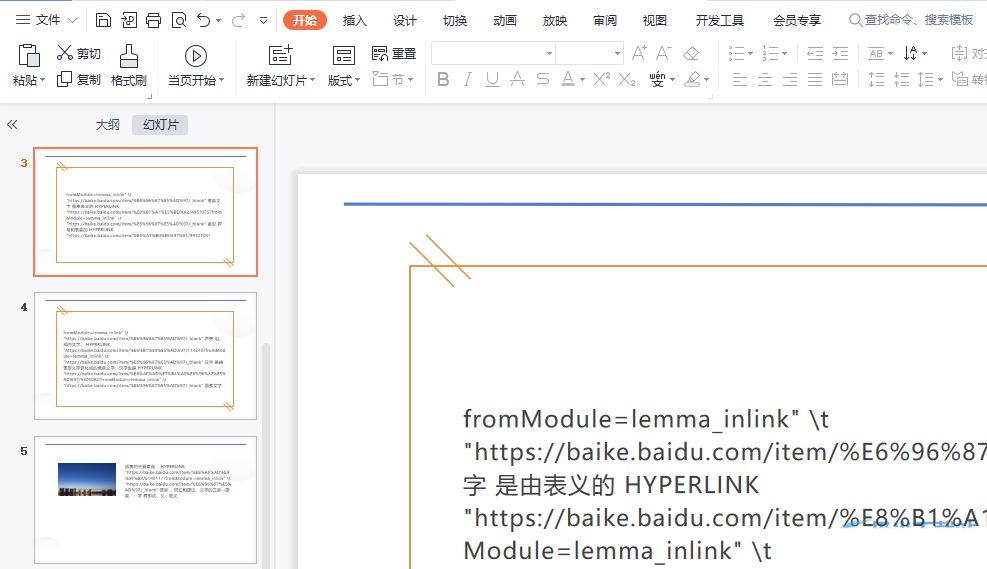Align text left
The height and width of the screenshot is (569, 987).
(x=740, y=79)
